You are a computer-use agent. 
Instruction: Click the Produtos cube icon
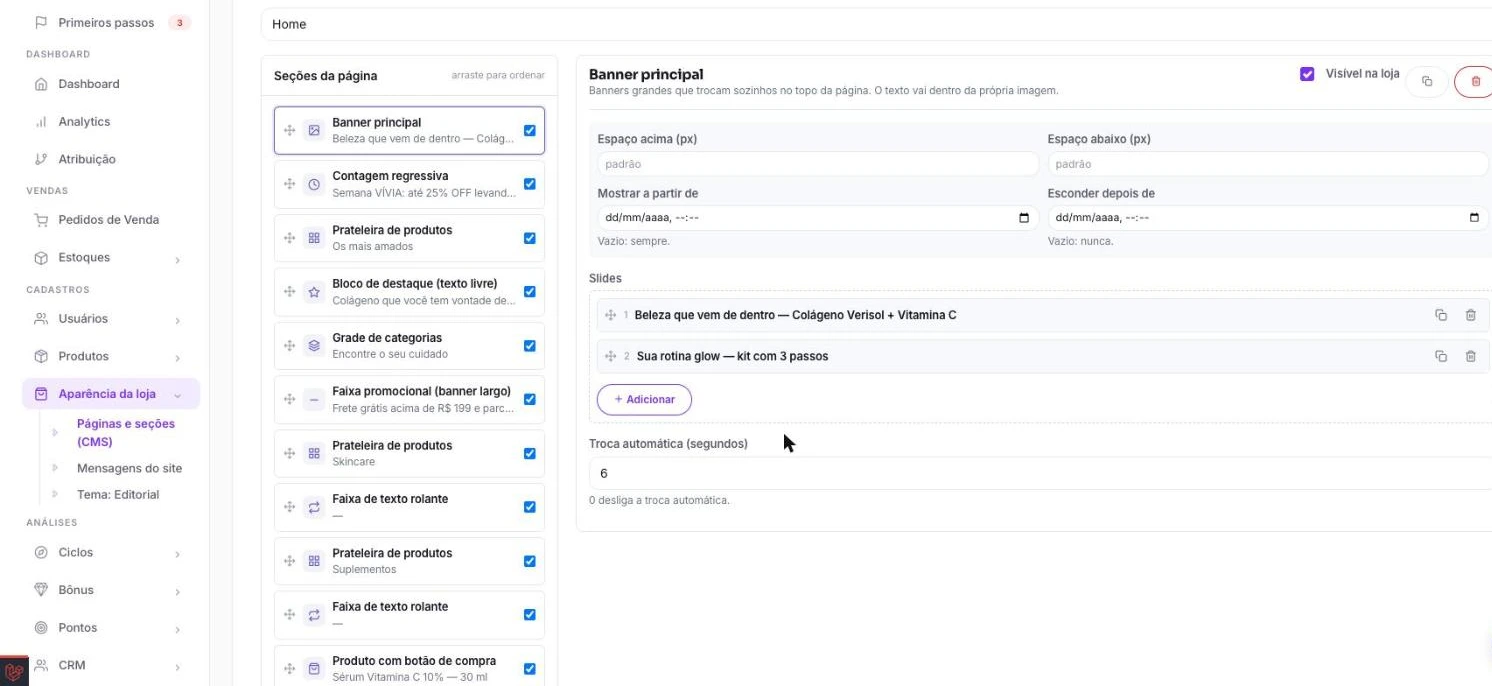[41, 356]
